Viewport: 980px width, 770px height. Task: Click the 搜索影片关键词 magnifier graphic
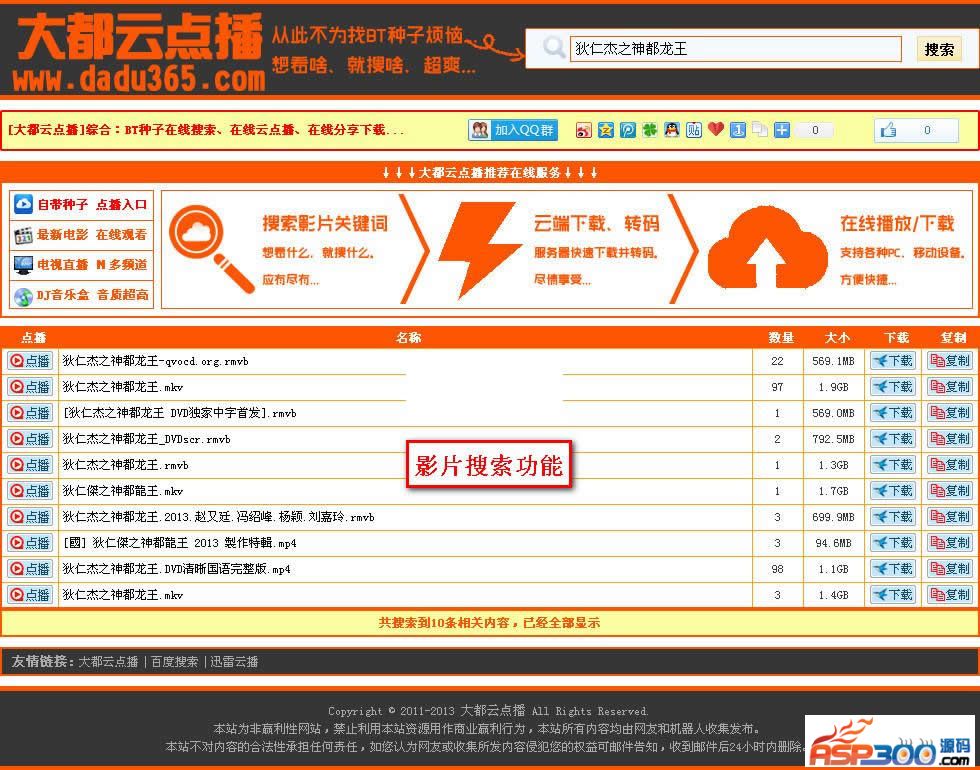pos(211,248)
